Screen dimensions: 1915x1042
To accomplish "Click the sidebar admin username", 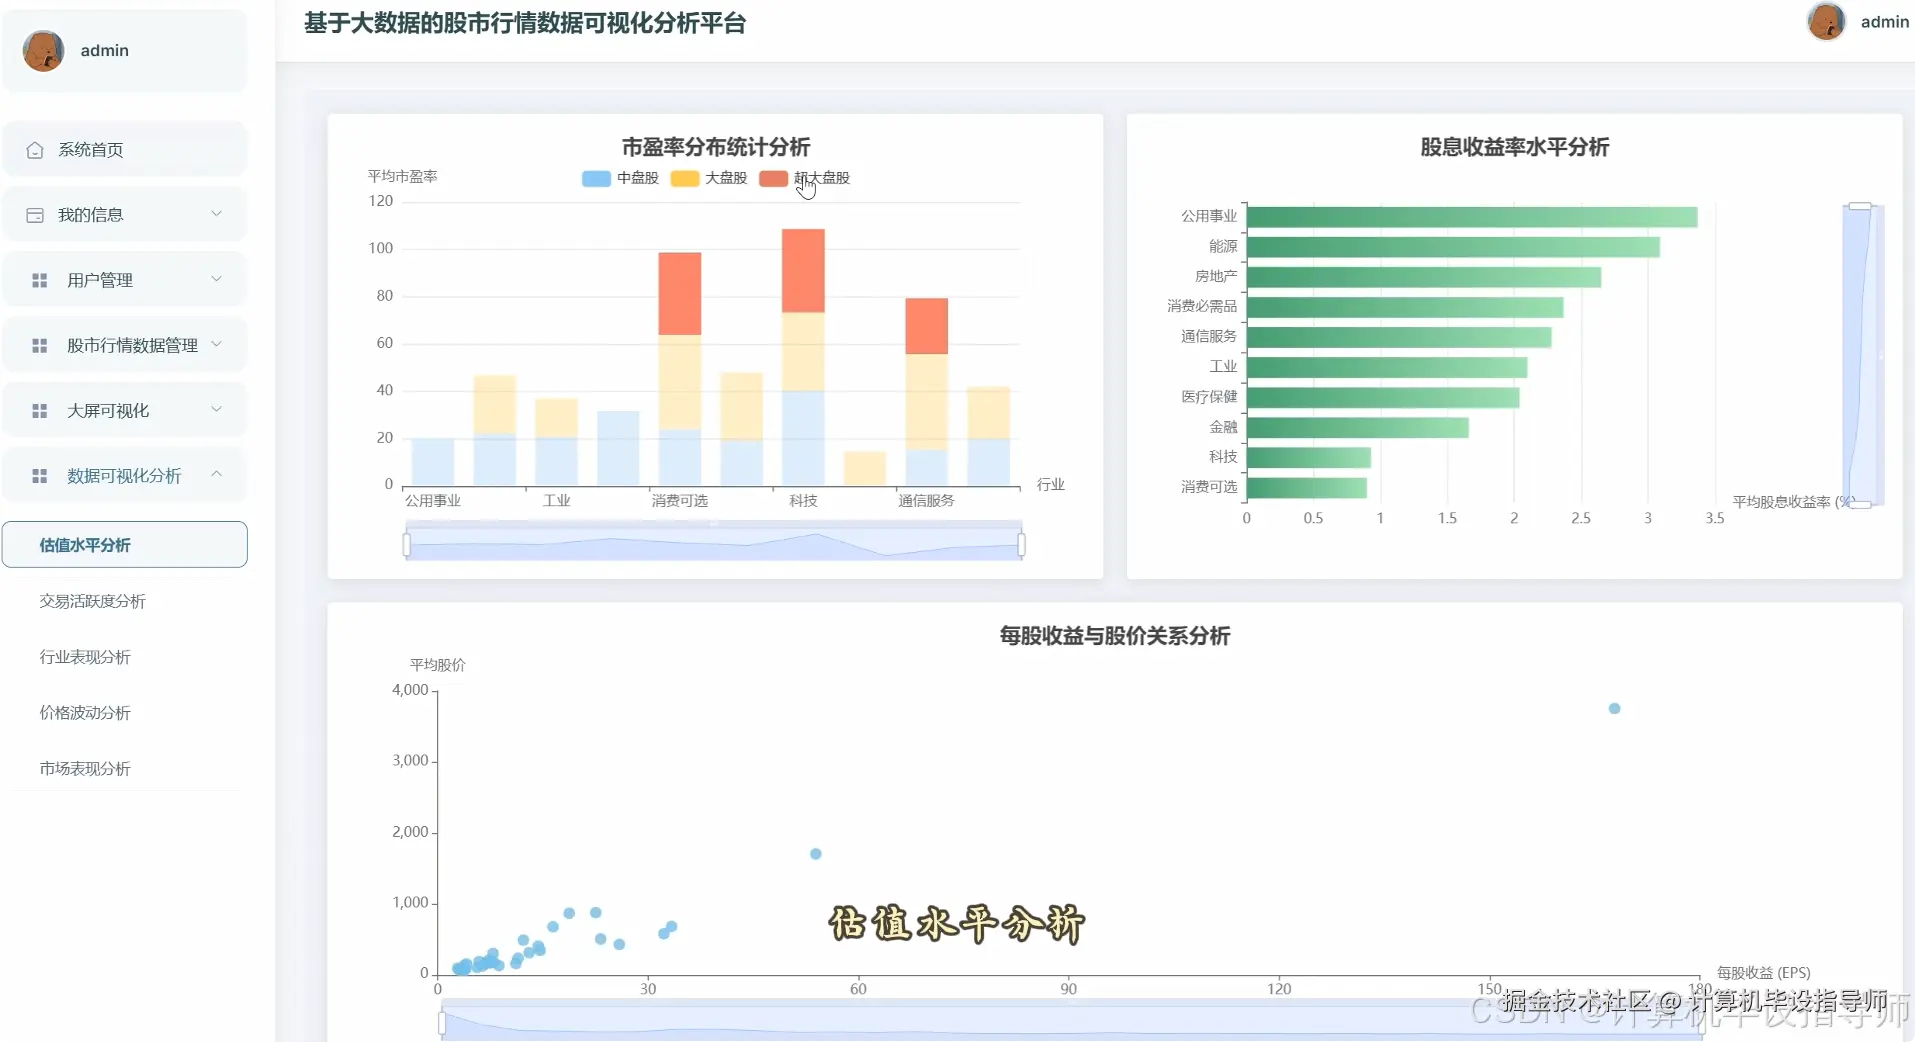I will coord(105,51).
